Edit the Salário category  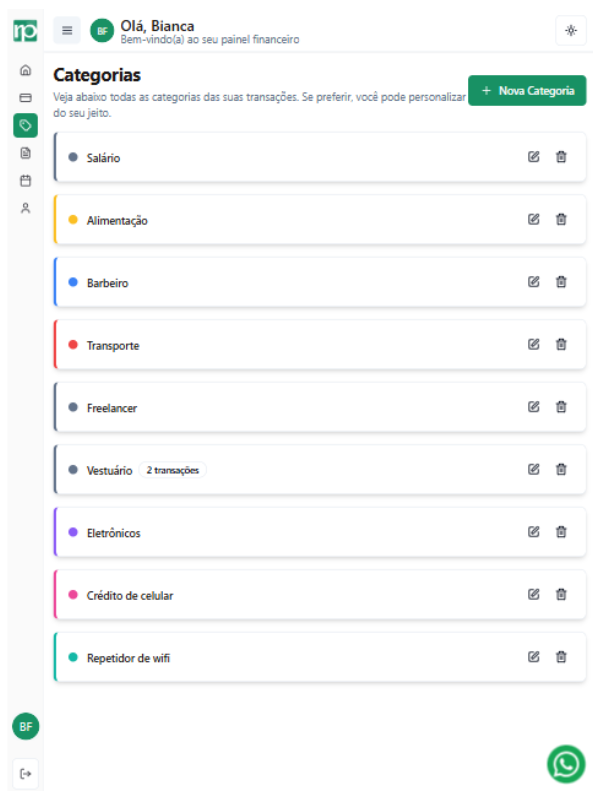pyautogui.click(x=534, y=157)
